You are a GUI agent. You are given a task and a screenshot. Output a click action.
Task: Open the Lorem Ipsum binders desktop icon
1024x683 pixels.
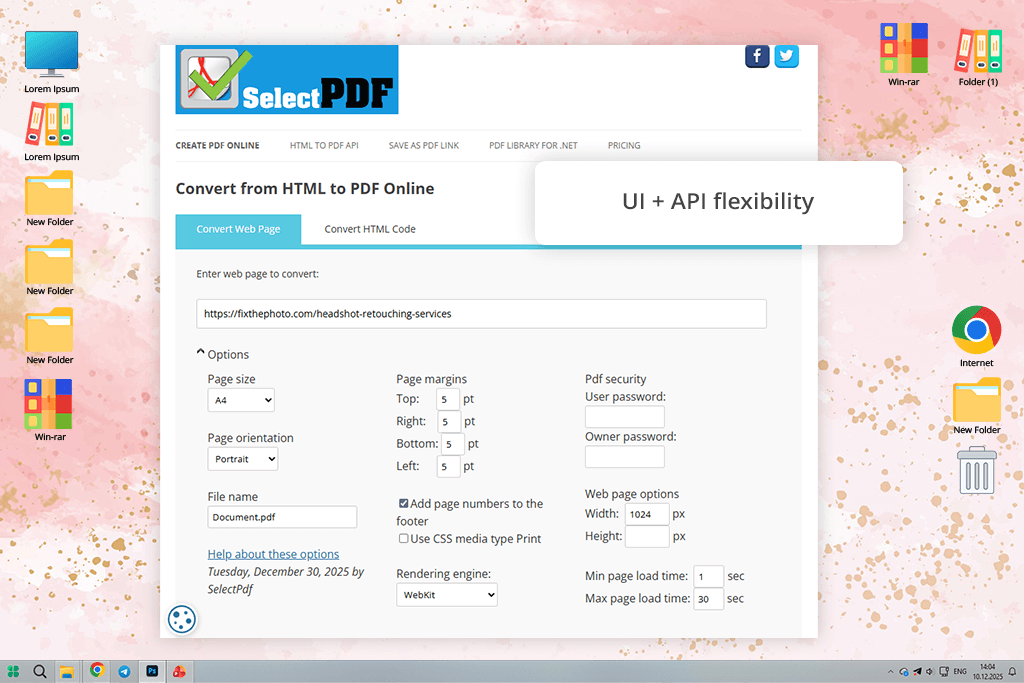[x=52, y=133]
